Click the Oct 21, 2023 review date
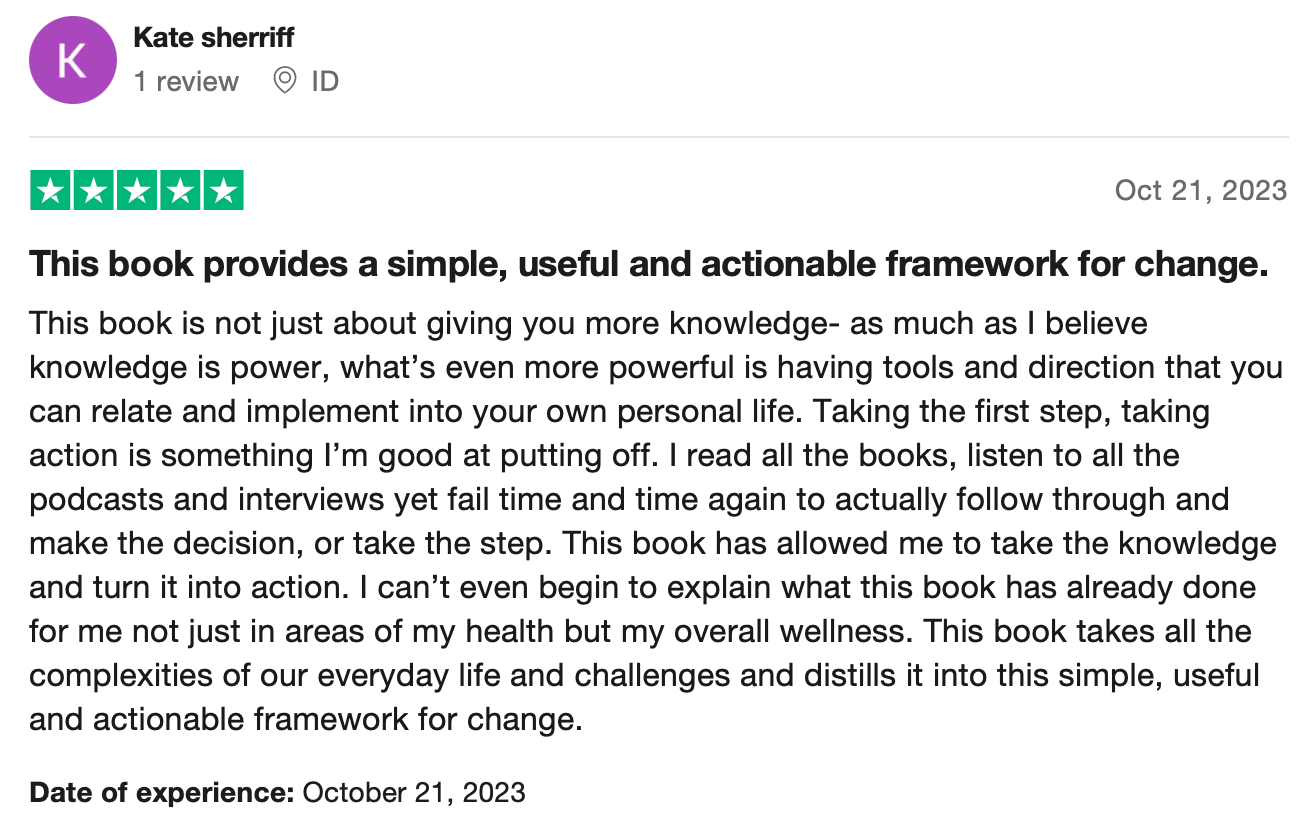 pos(1200,190)
